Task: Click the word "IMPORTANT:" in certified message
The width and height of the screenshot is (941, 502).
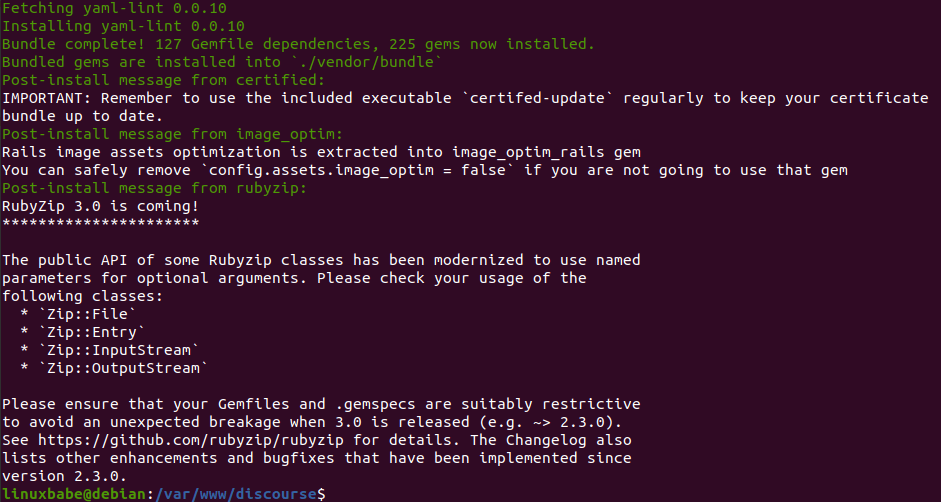Action: [x=42, y=98]
